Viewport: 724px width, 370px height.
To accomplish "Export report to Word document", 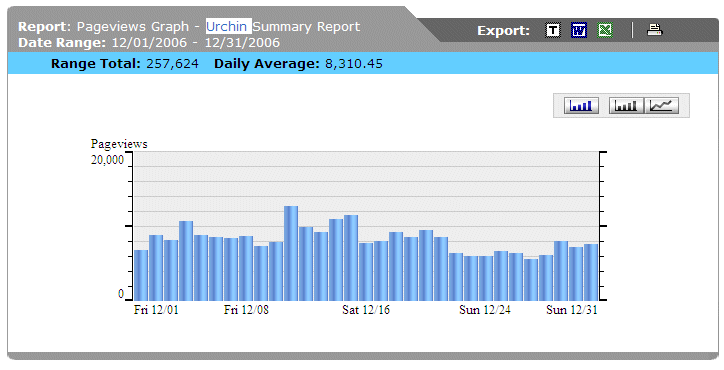I will 579,30.
